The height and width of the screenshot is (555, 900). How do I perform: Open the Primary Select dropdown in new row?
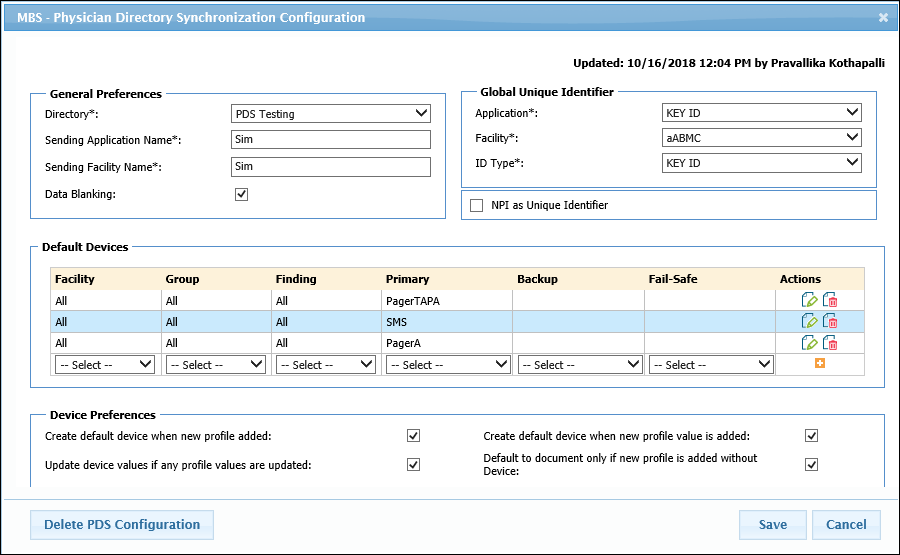pyautogui.click(x=448, y=364)
